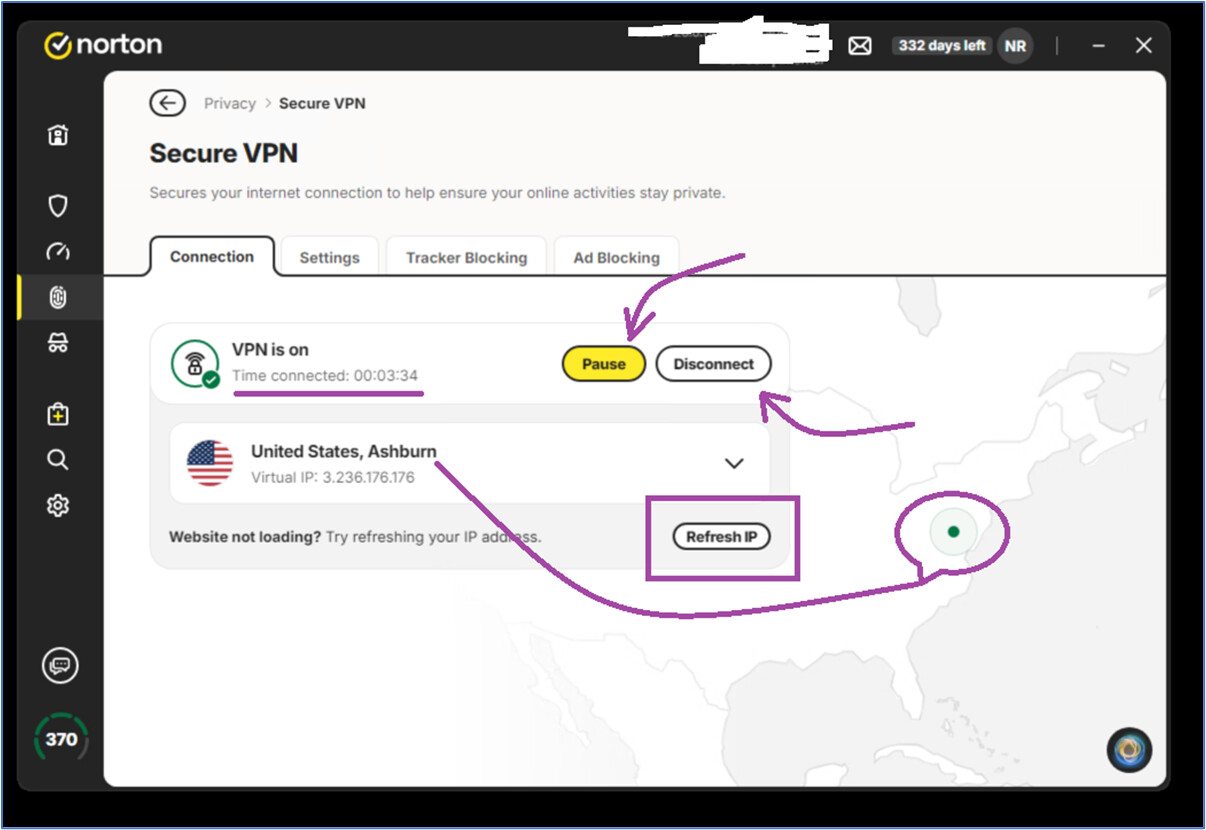Click the Refresh IP button
This screenshot has width=1206, height=830.
pyautogui.click(x=722, y=537)
